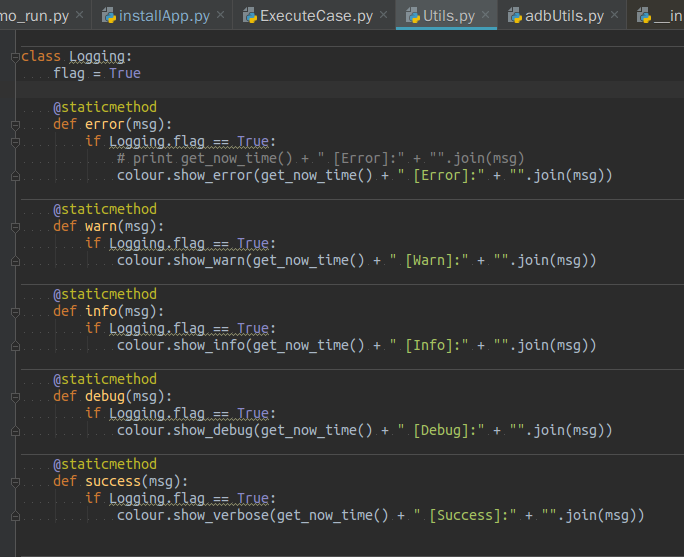This screenshot has width=684, height=557.
Task: Close the installApp.py tab
Action: click(221, 16)
